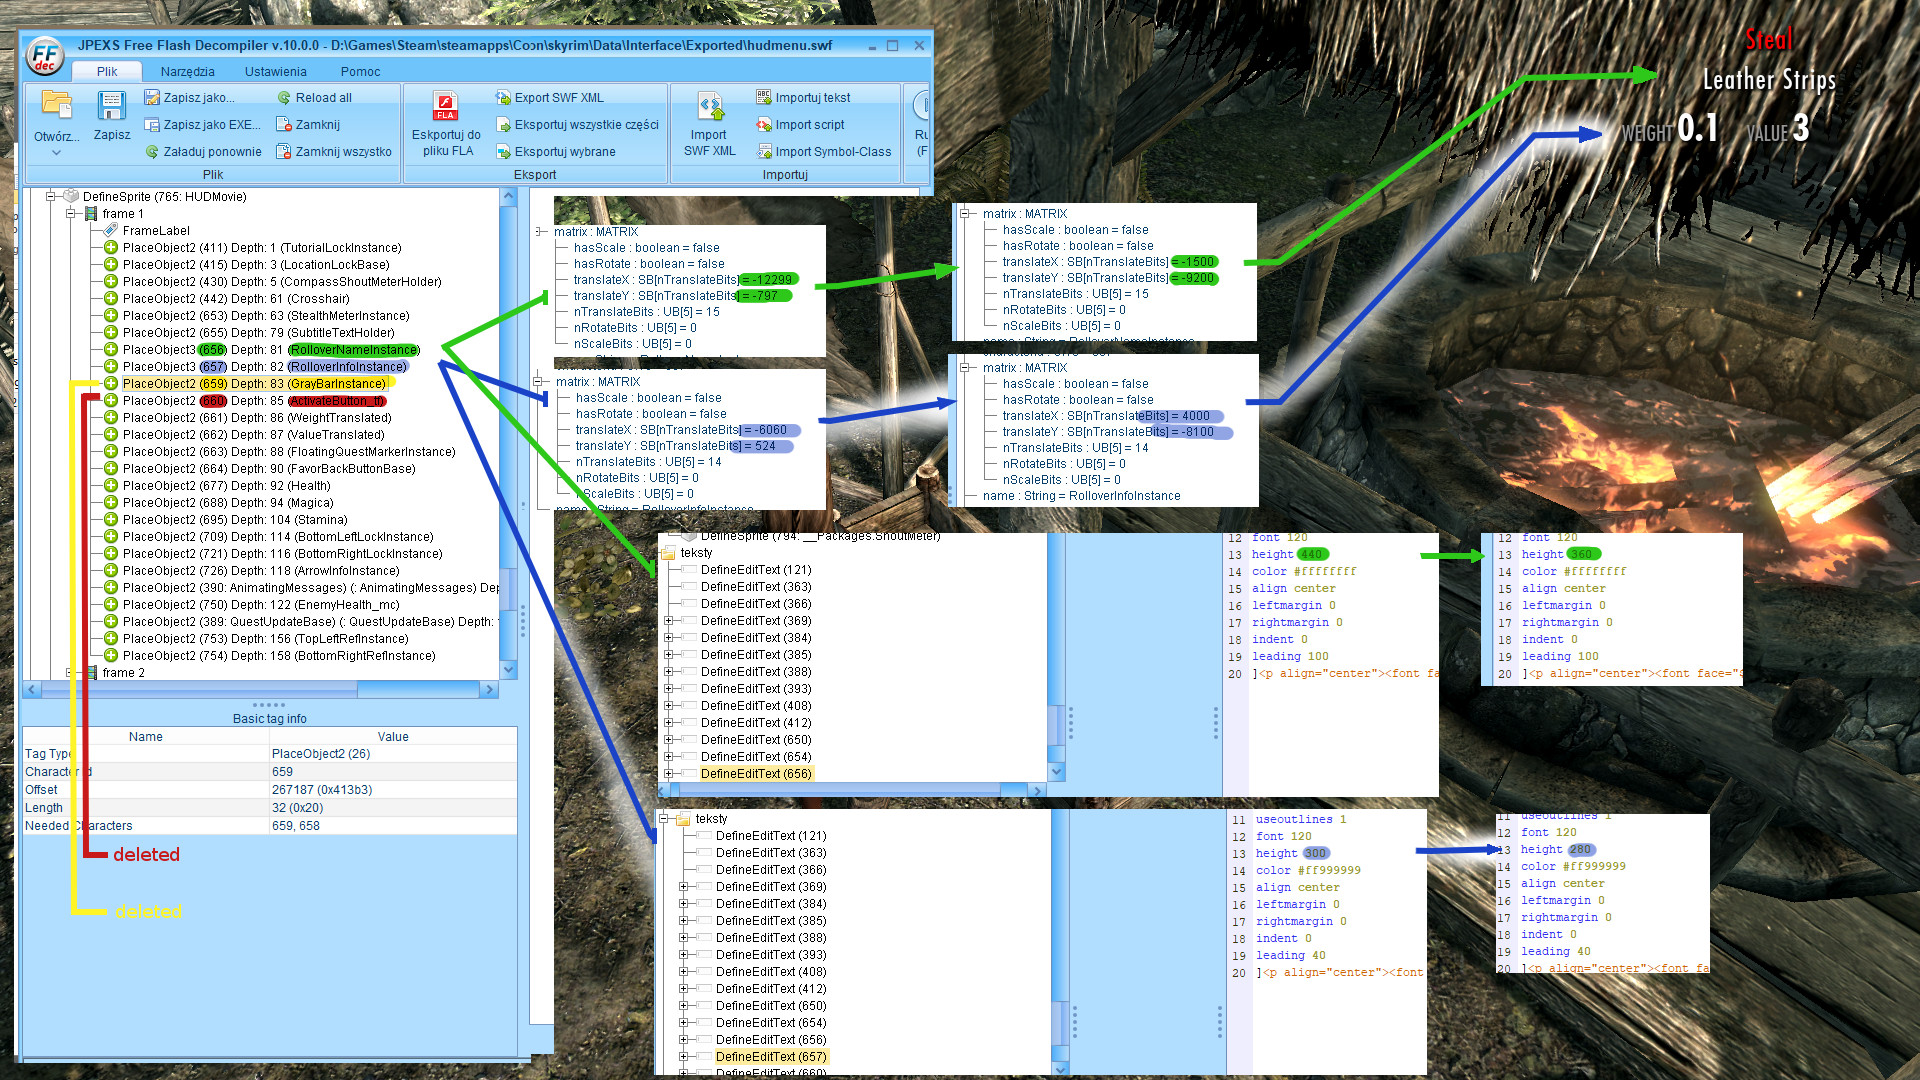Image resolution: width=1920 pixels, height=1080 pixels.
Task: Click the Importuj tekst icon
Action: click(764, 98)
